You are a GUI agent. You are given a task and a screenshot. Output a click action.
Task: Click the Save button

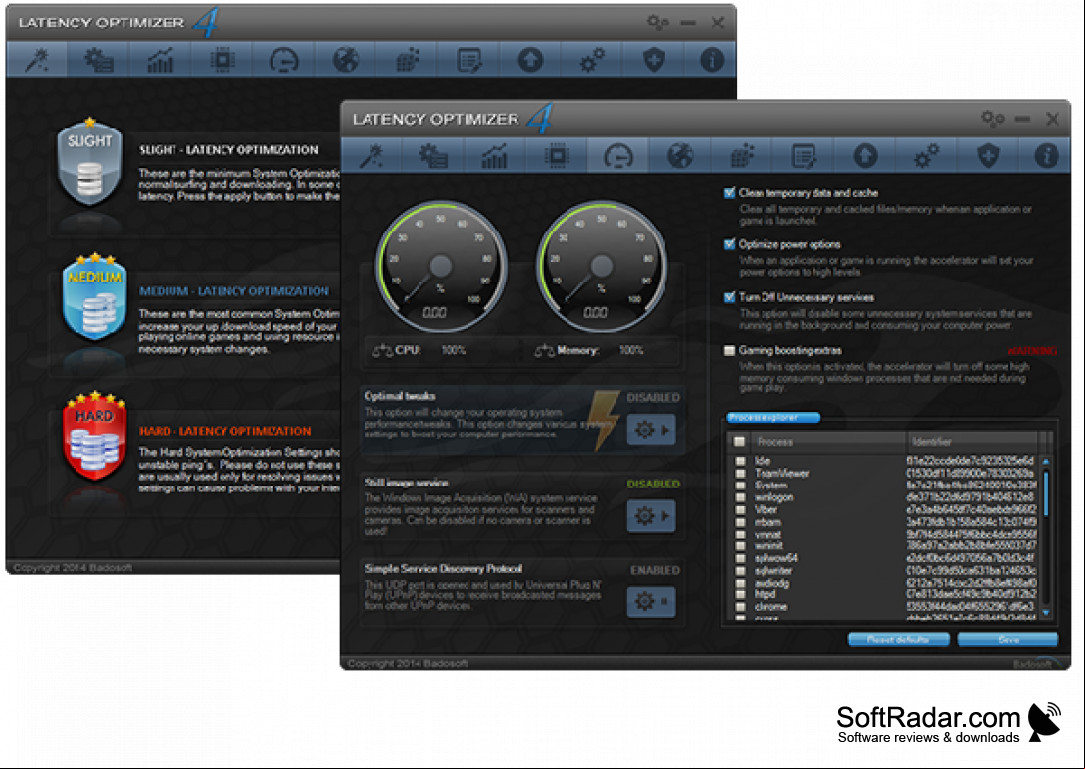[x=1008, y=640]
